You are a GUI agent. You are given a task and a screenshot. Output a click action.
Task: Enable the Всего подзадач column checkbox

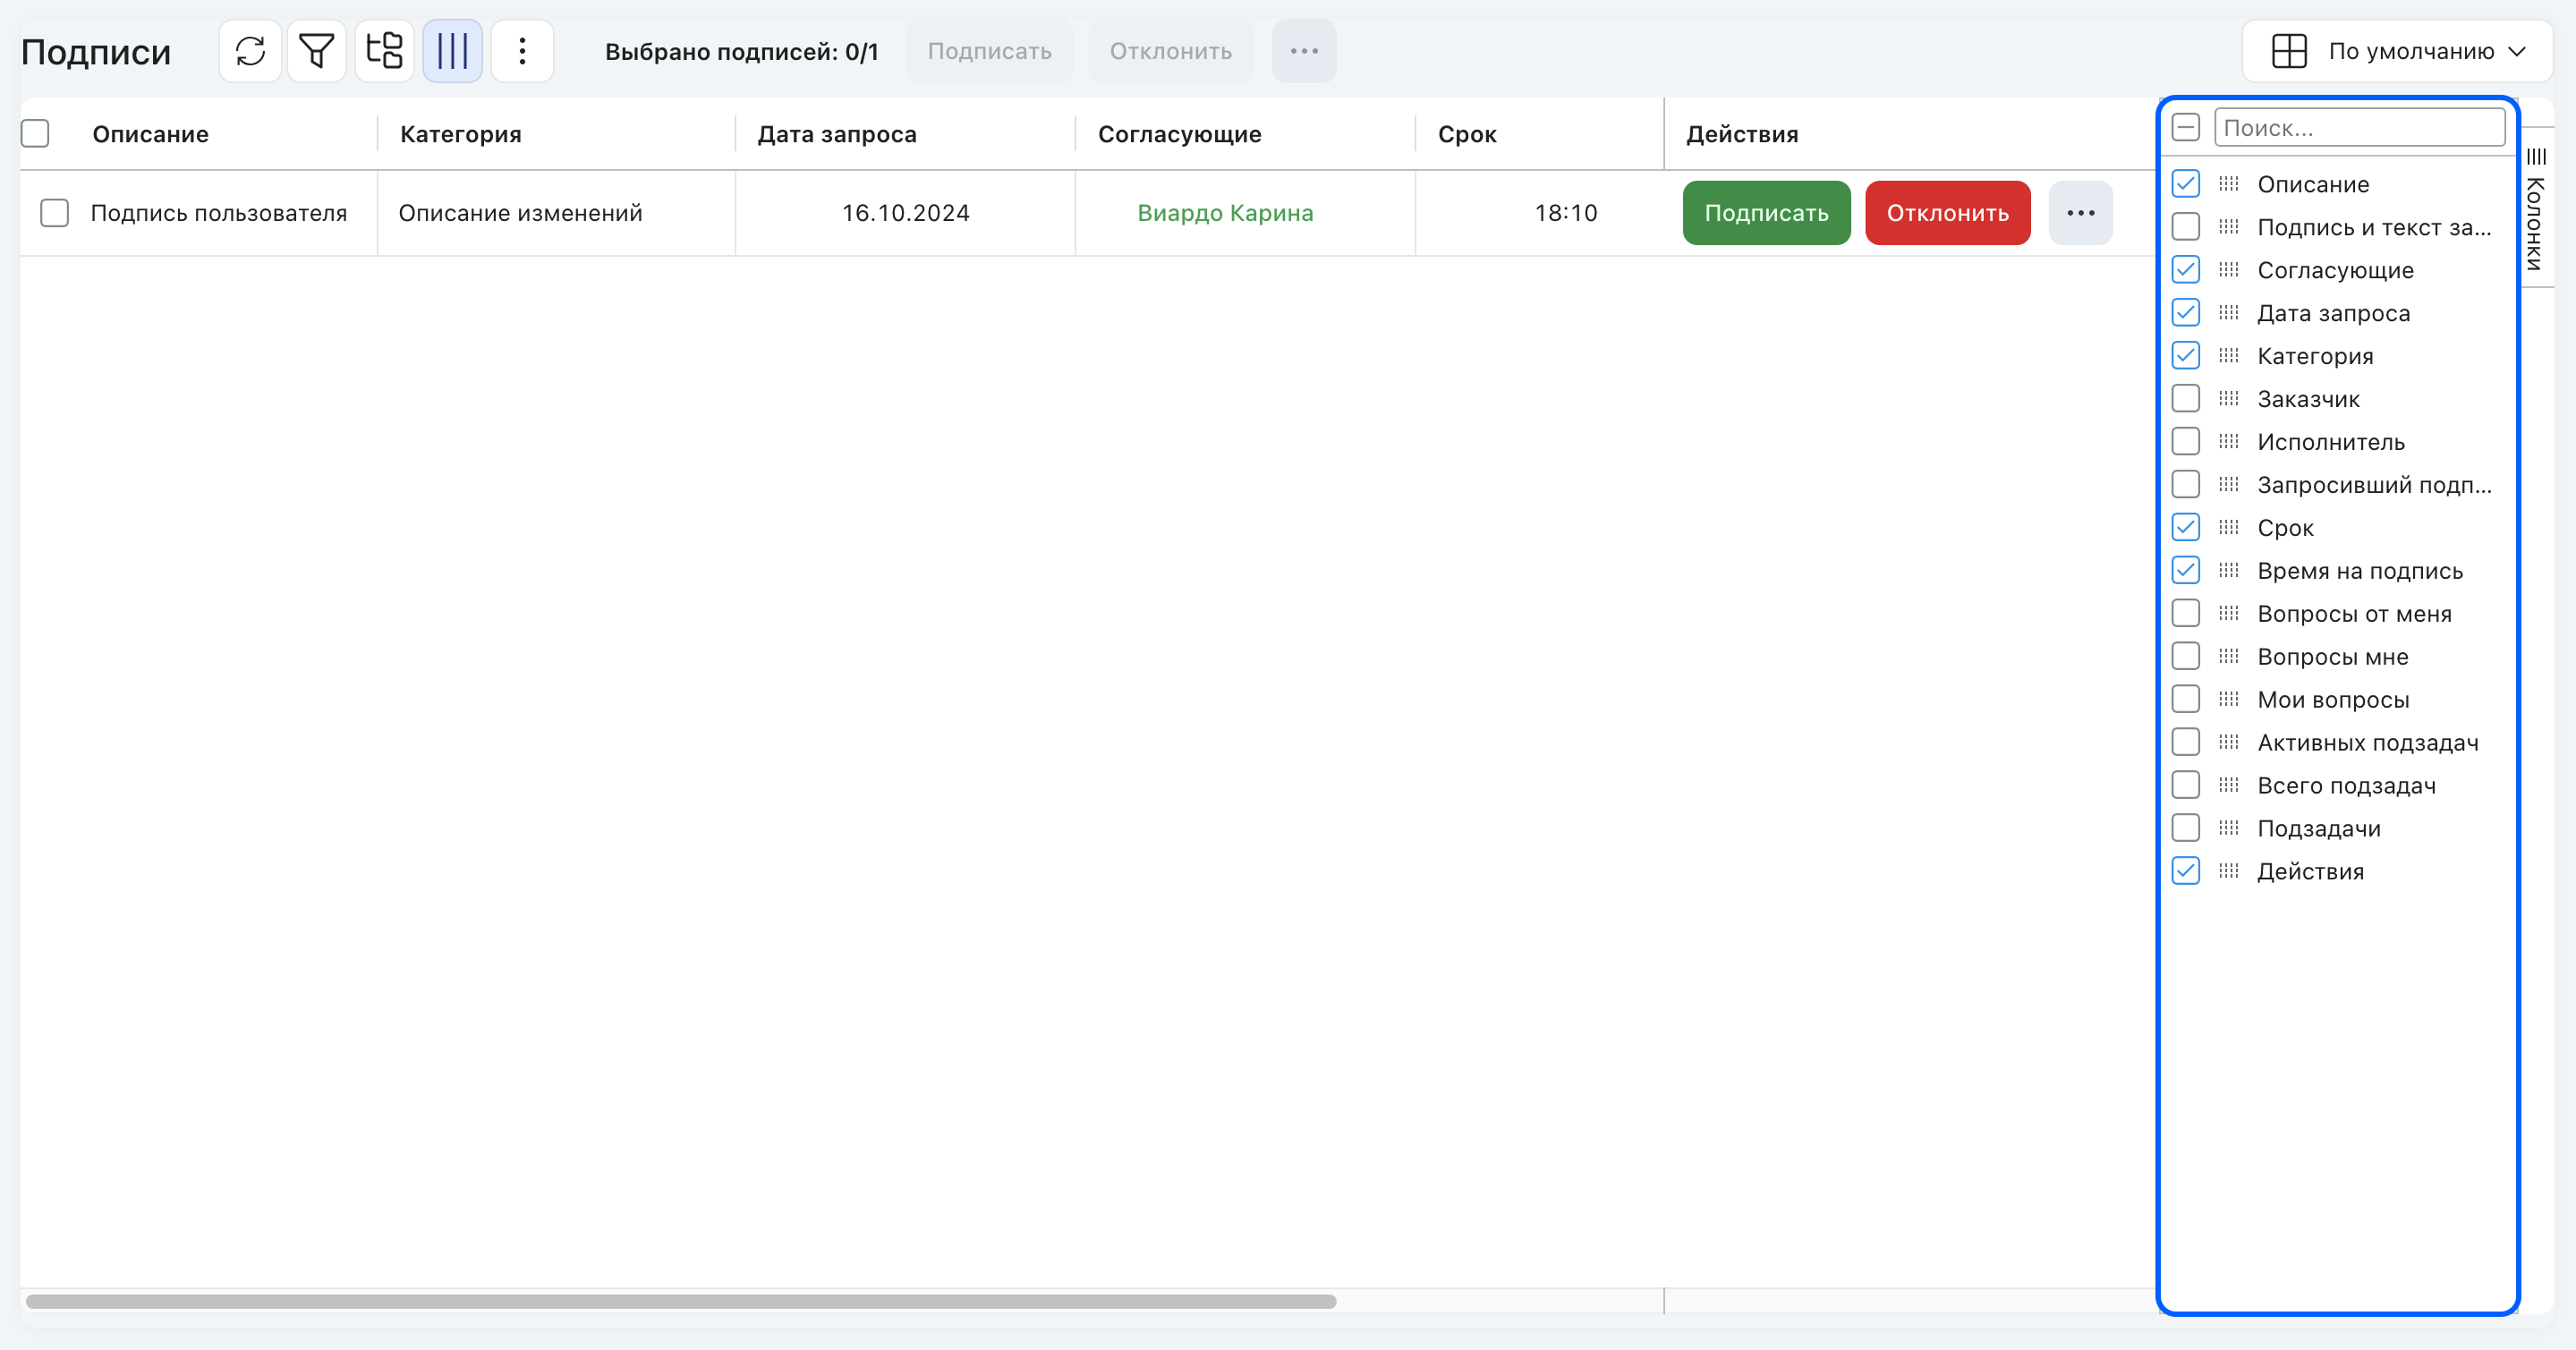[2186, 785]
